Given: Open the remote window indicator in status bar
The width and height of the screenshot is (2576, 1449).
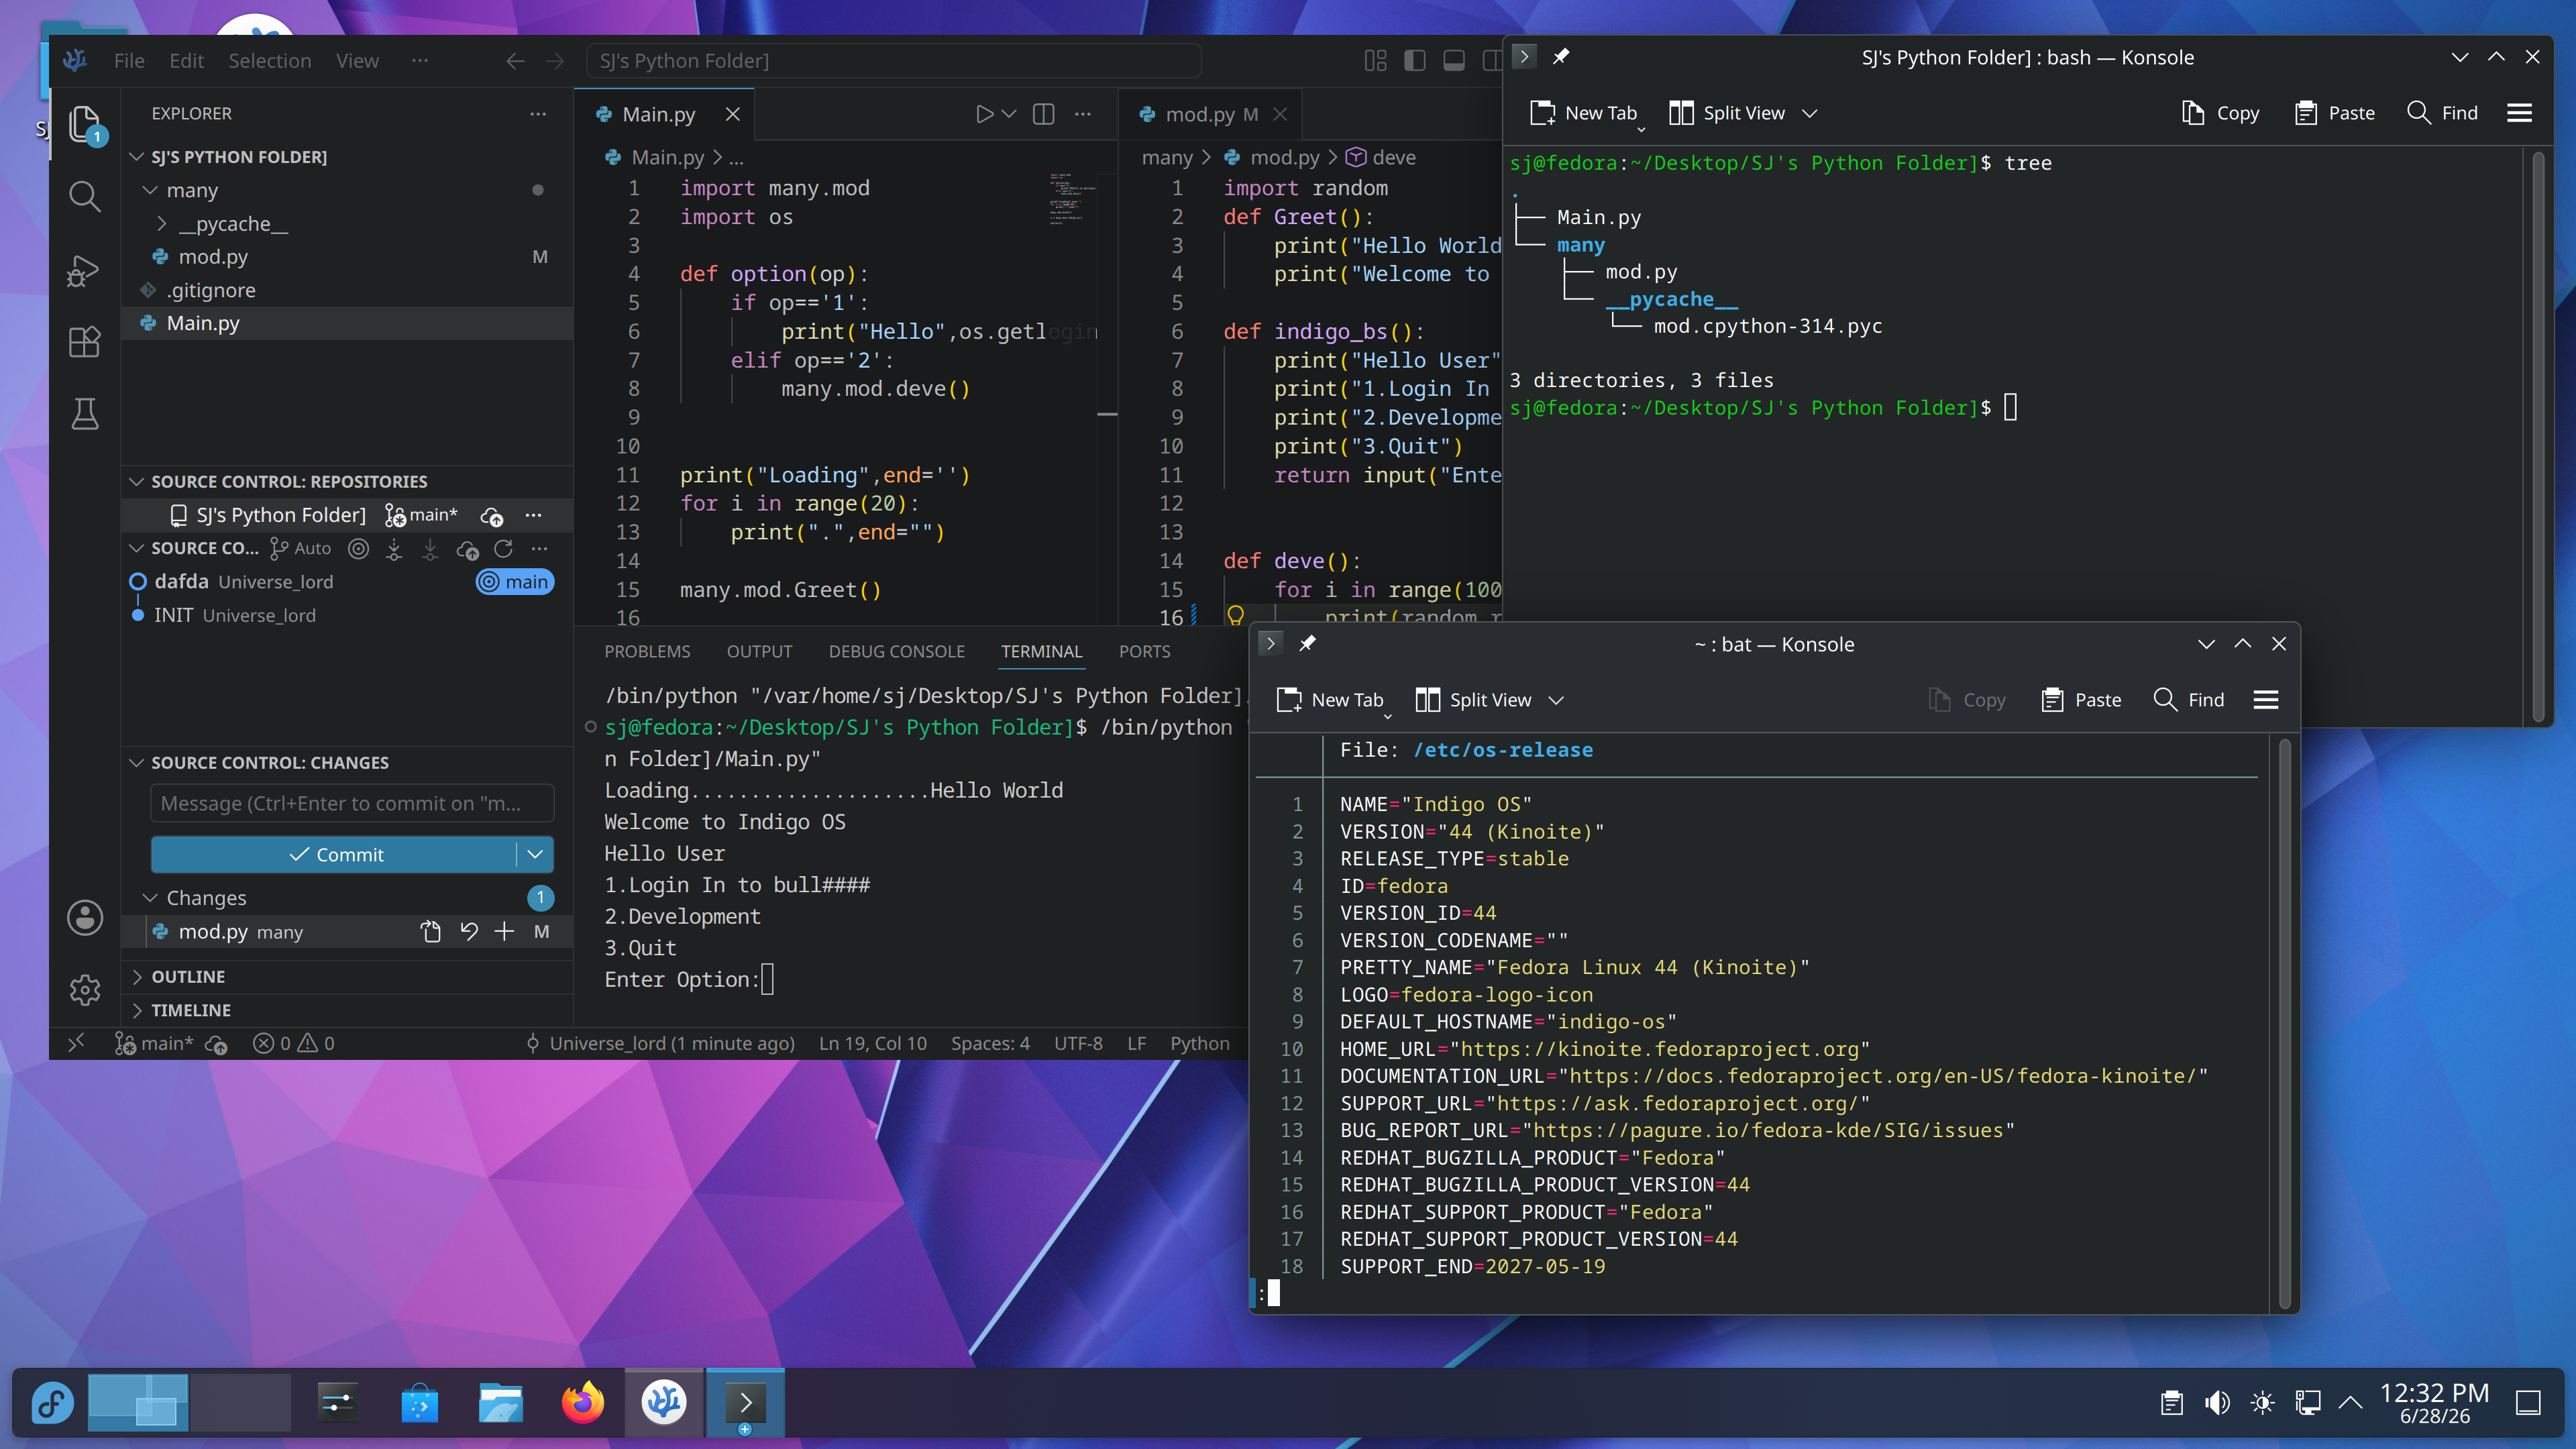Looking at the screenshot, I should click(76, 1043).
